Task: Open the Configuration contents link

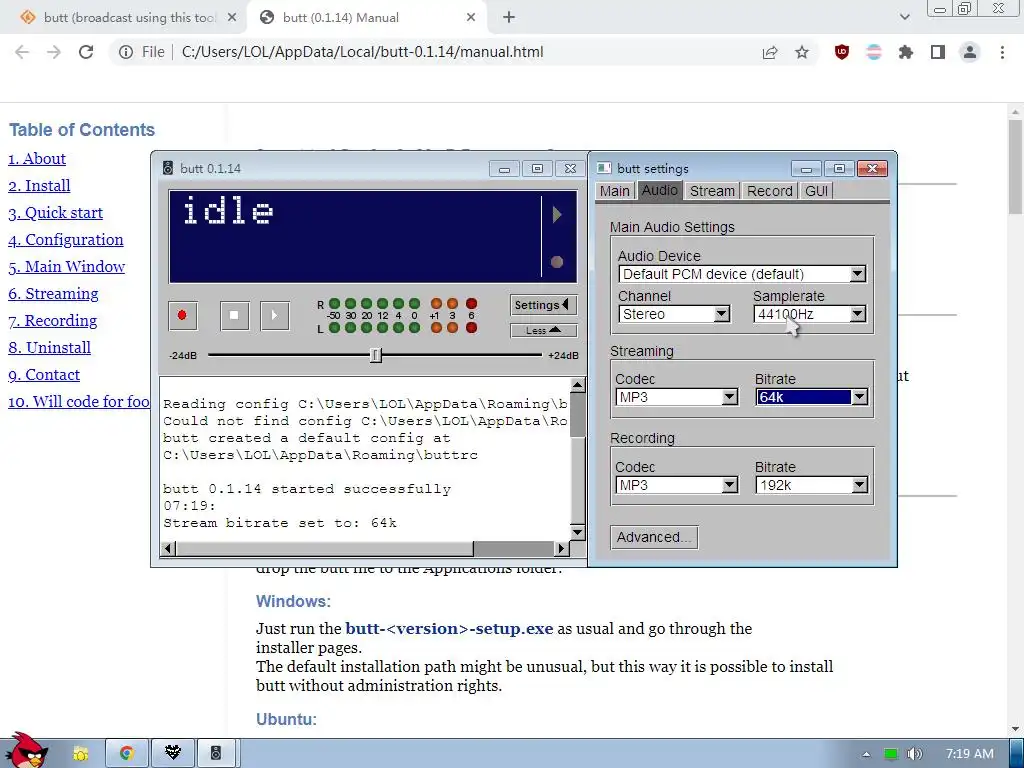Action: 65,240
